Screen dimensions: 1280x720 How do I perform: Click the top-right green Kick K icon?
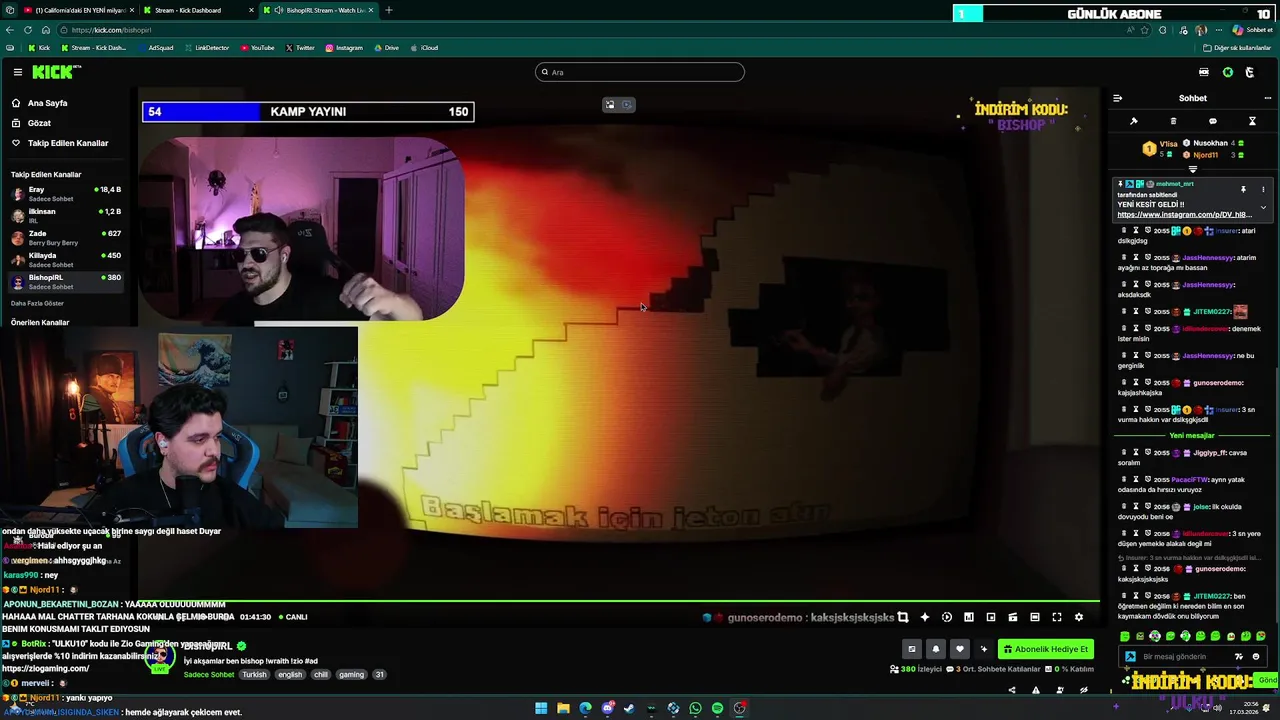(1228, 72)
